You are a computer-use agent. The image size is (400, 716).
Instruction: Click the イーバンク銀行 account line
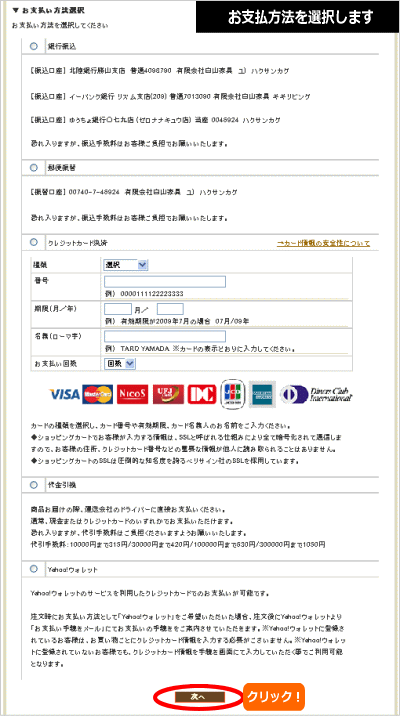tap(170, 97)
